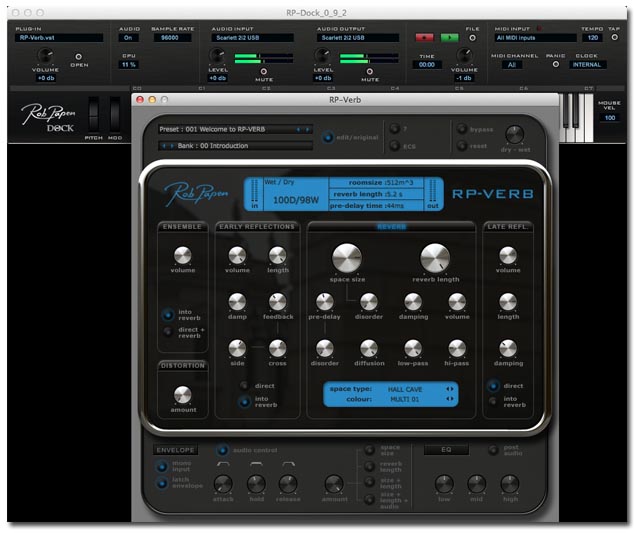Click the audio output LEVEL knob
Viewport: 634px width, 533px height.
pyautogui.click(x=323, y=56)
